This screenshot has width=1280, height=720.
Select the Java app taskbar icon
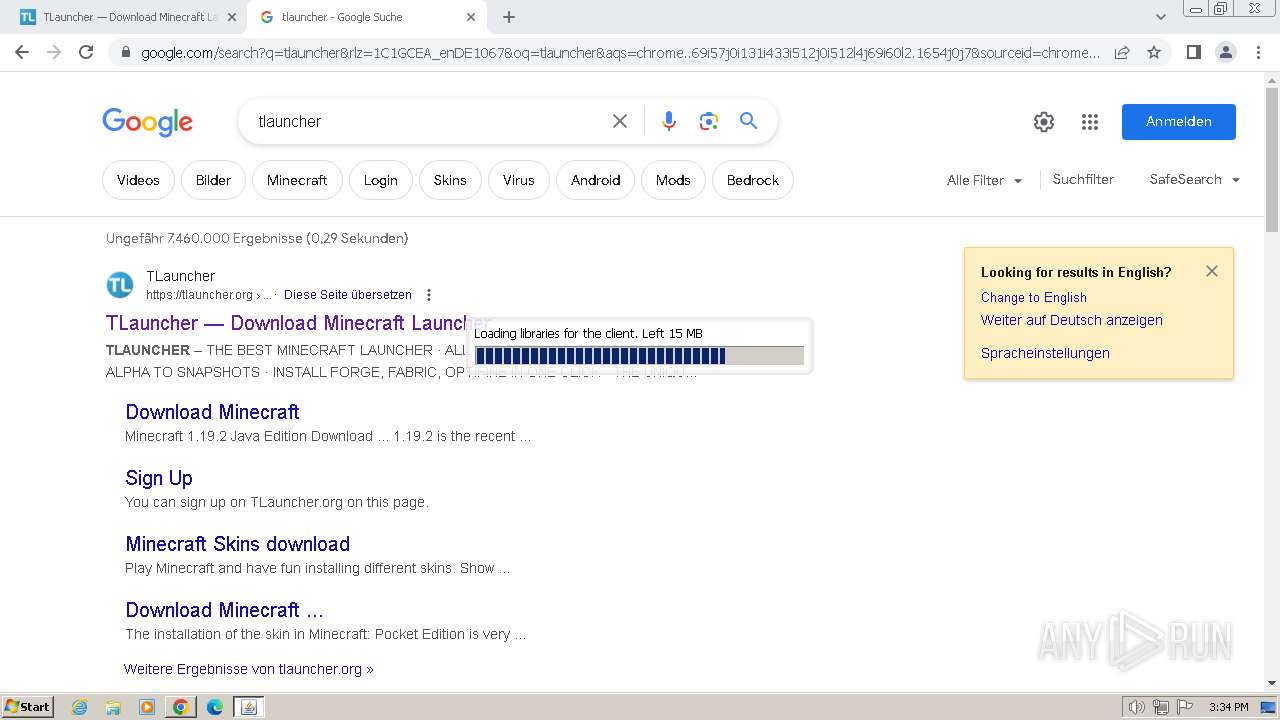click(249, 707)
